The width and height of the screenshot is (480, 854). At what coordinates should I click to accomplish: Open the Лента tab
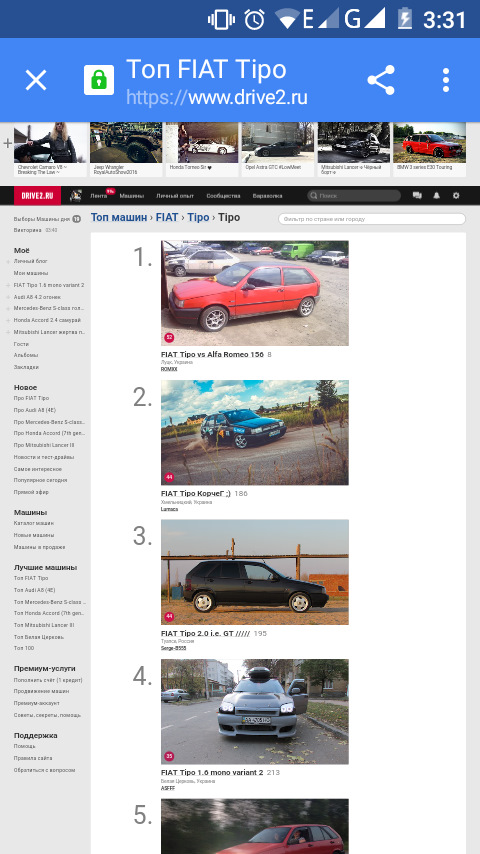[99, 196]
